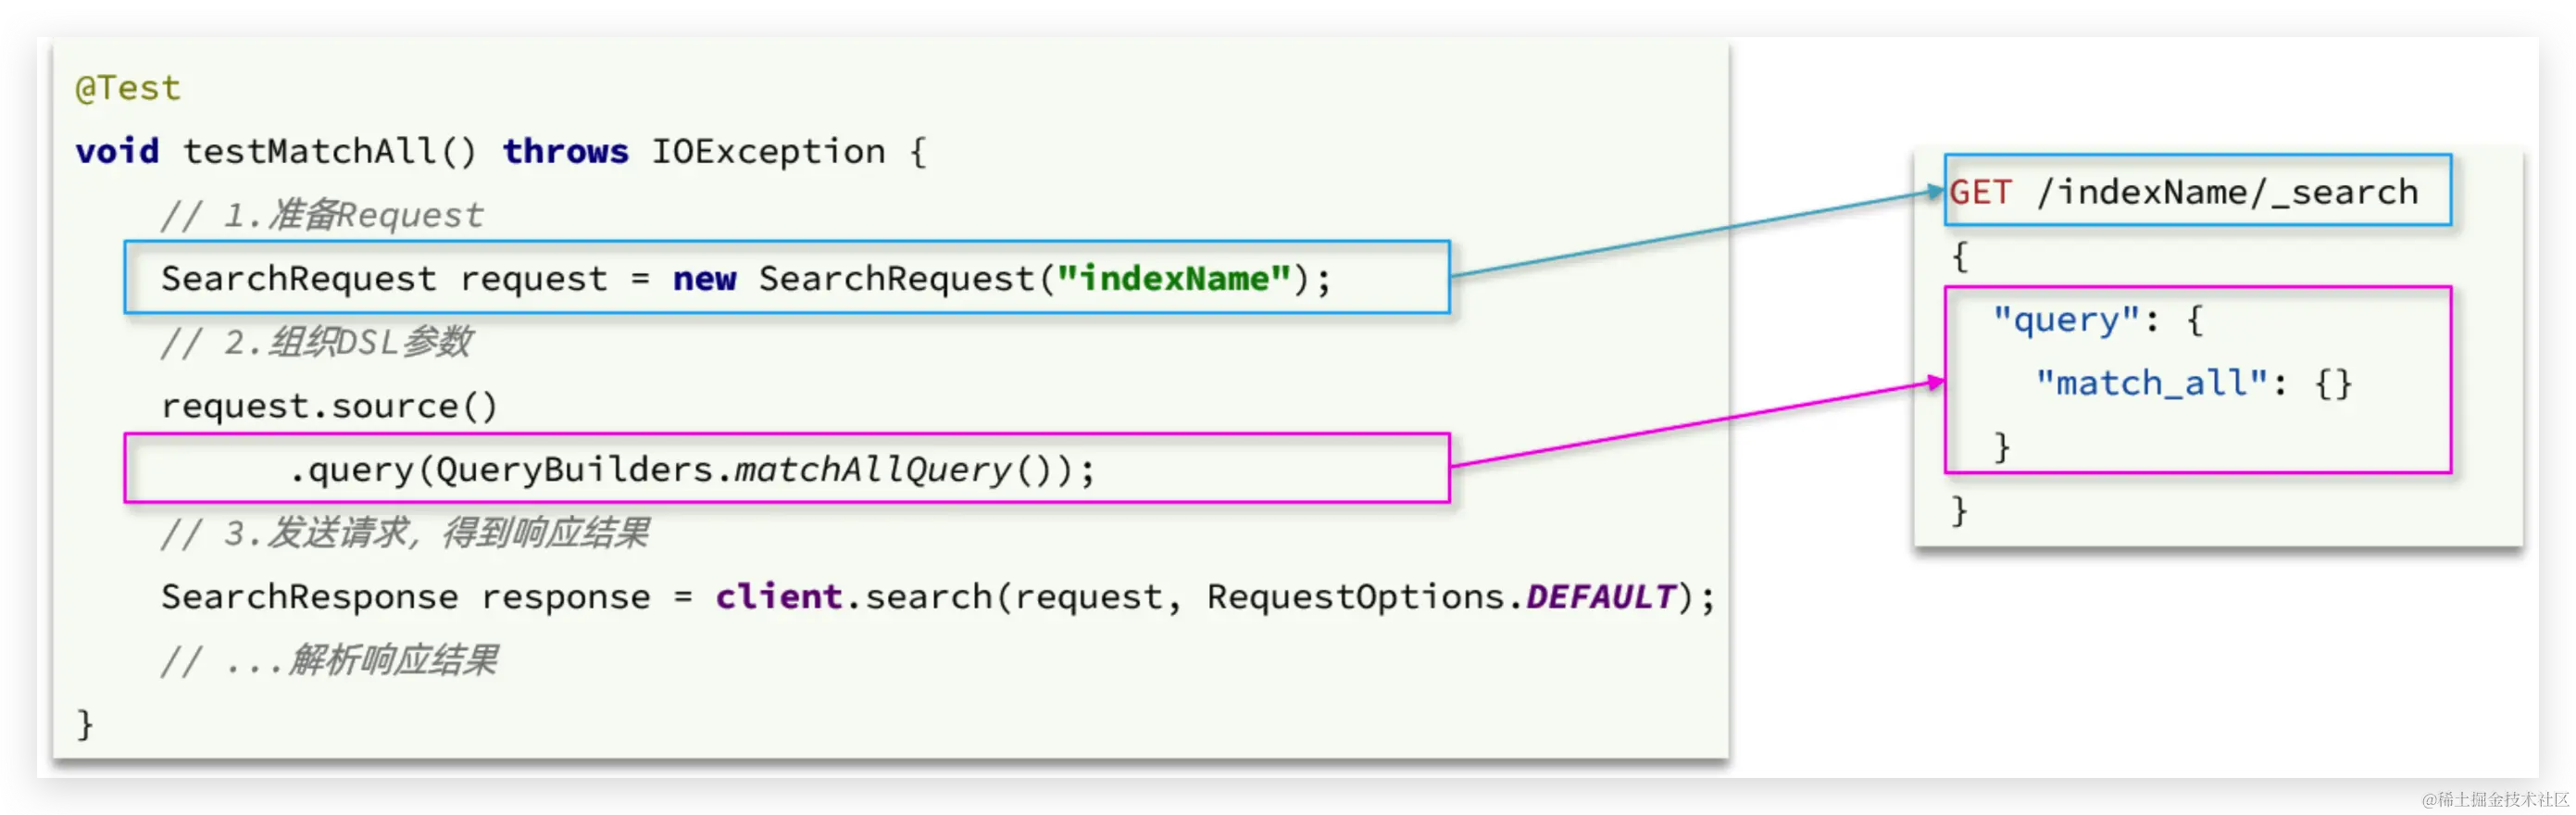This screenshot has height=815, width=2576.
Task: Click SearchResponse response declaration
Action: [406, 597]
